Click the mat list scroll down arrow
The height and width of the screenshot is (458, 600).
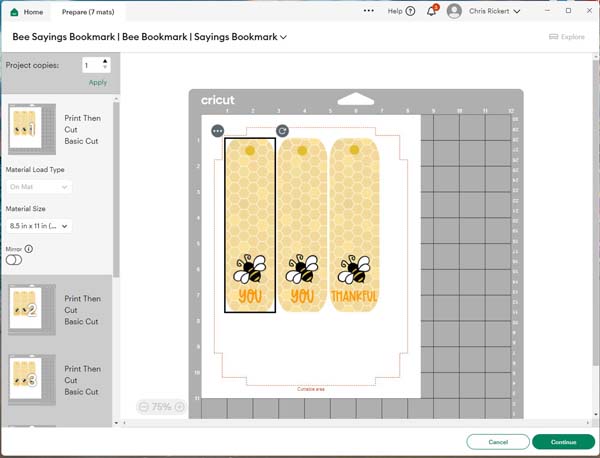116,423
